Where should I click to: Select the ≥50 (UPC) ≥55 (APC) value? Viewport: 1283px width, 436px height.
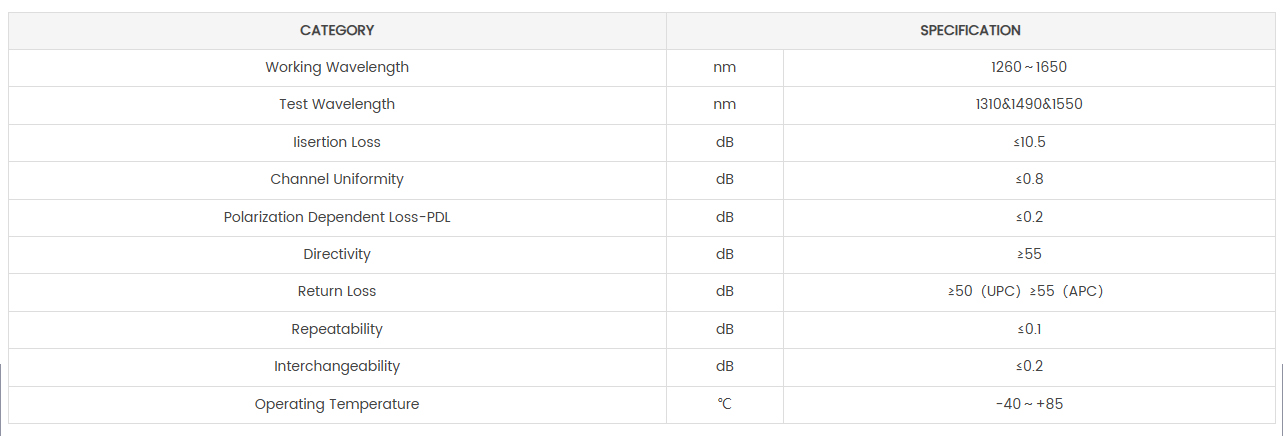tap(1025, 291)
